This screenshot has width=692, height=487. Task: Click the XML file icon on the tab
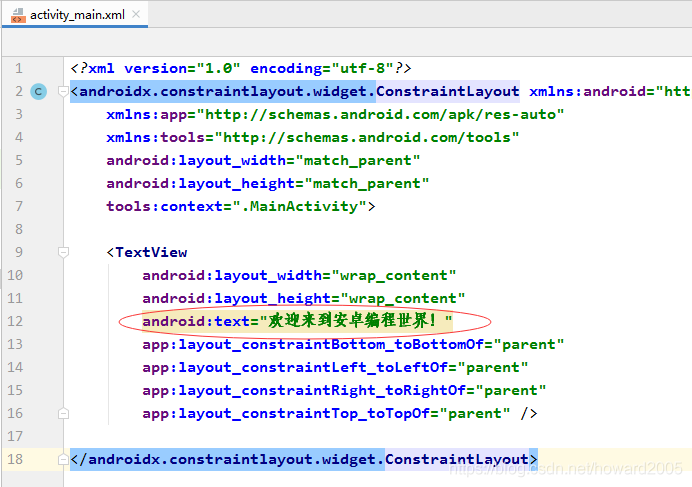(x=18, y=15)
